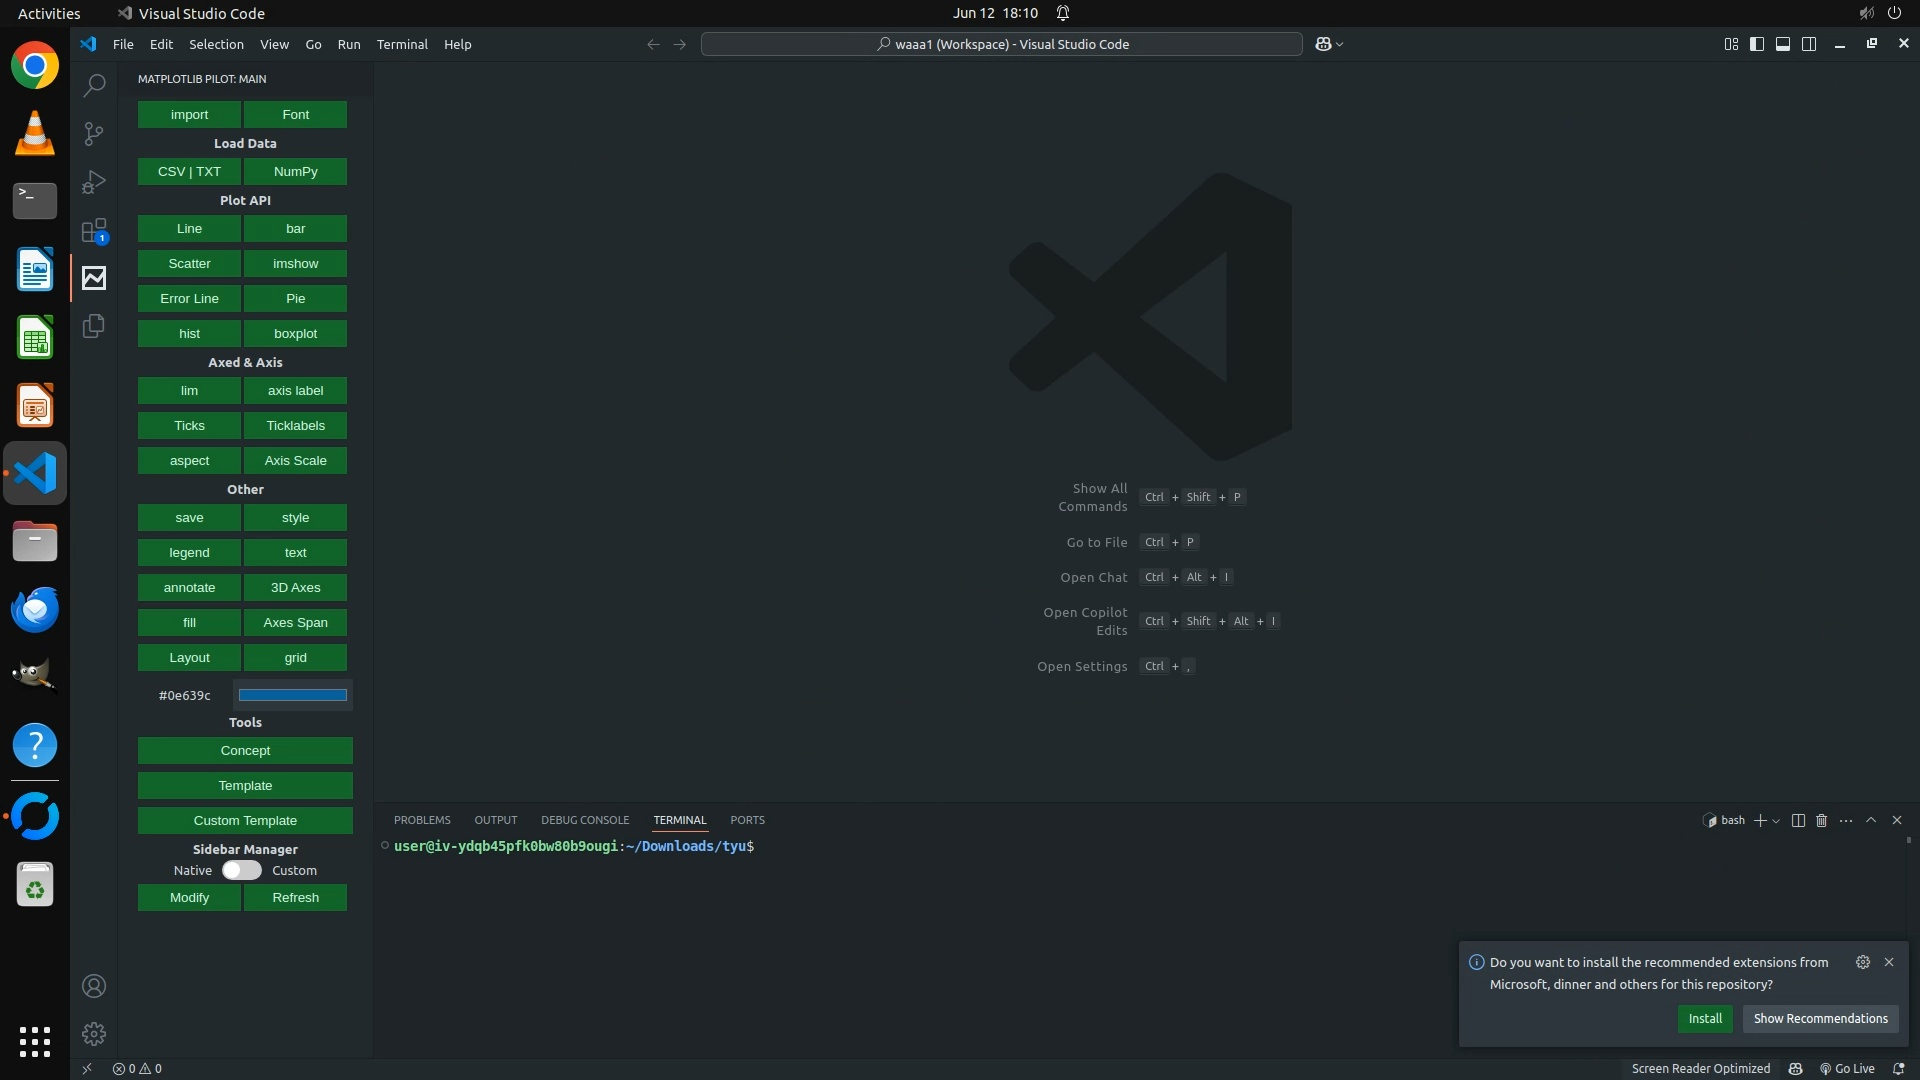Maximize the panel size with chevron
Image resolution: width=1920 pixels, height=1080 pixels.
(x=1871, y=820)
